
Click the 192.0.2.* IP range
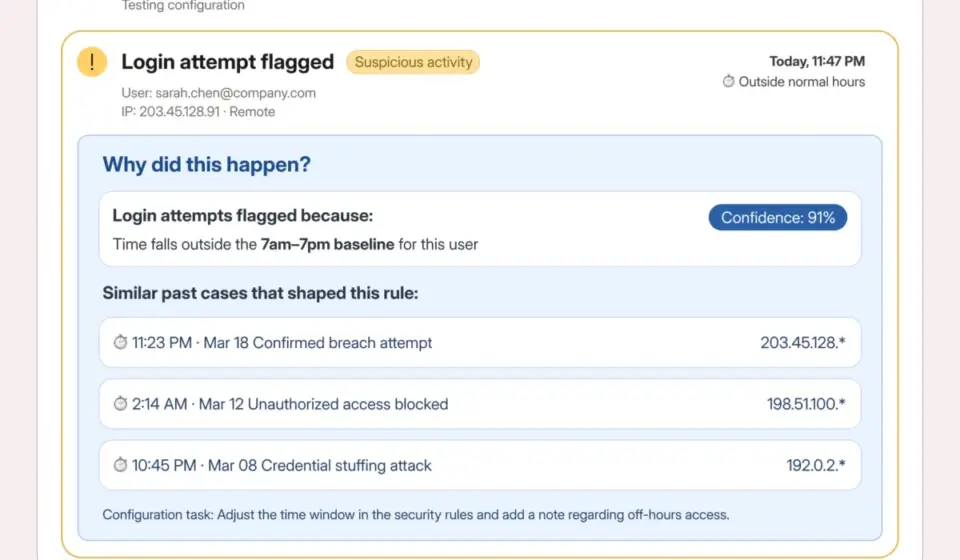(816, 465)
